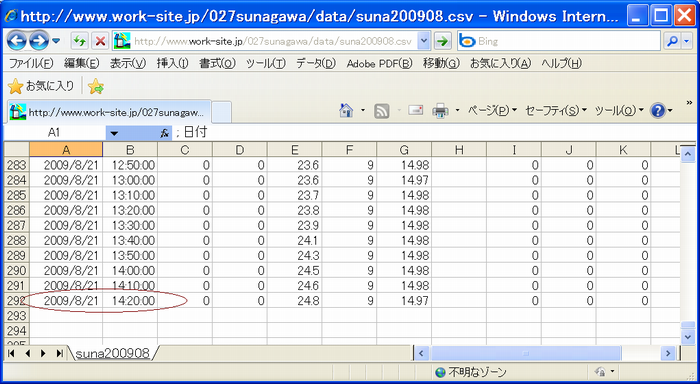Expand the address bar history dropdown

click(x=424, y=42)
